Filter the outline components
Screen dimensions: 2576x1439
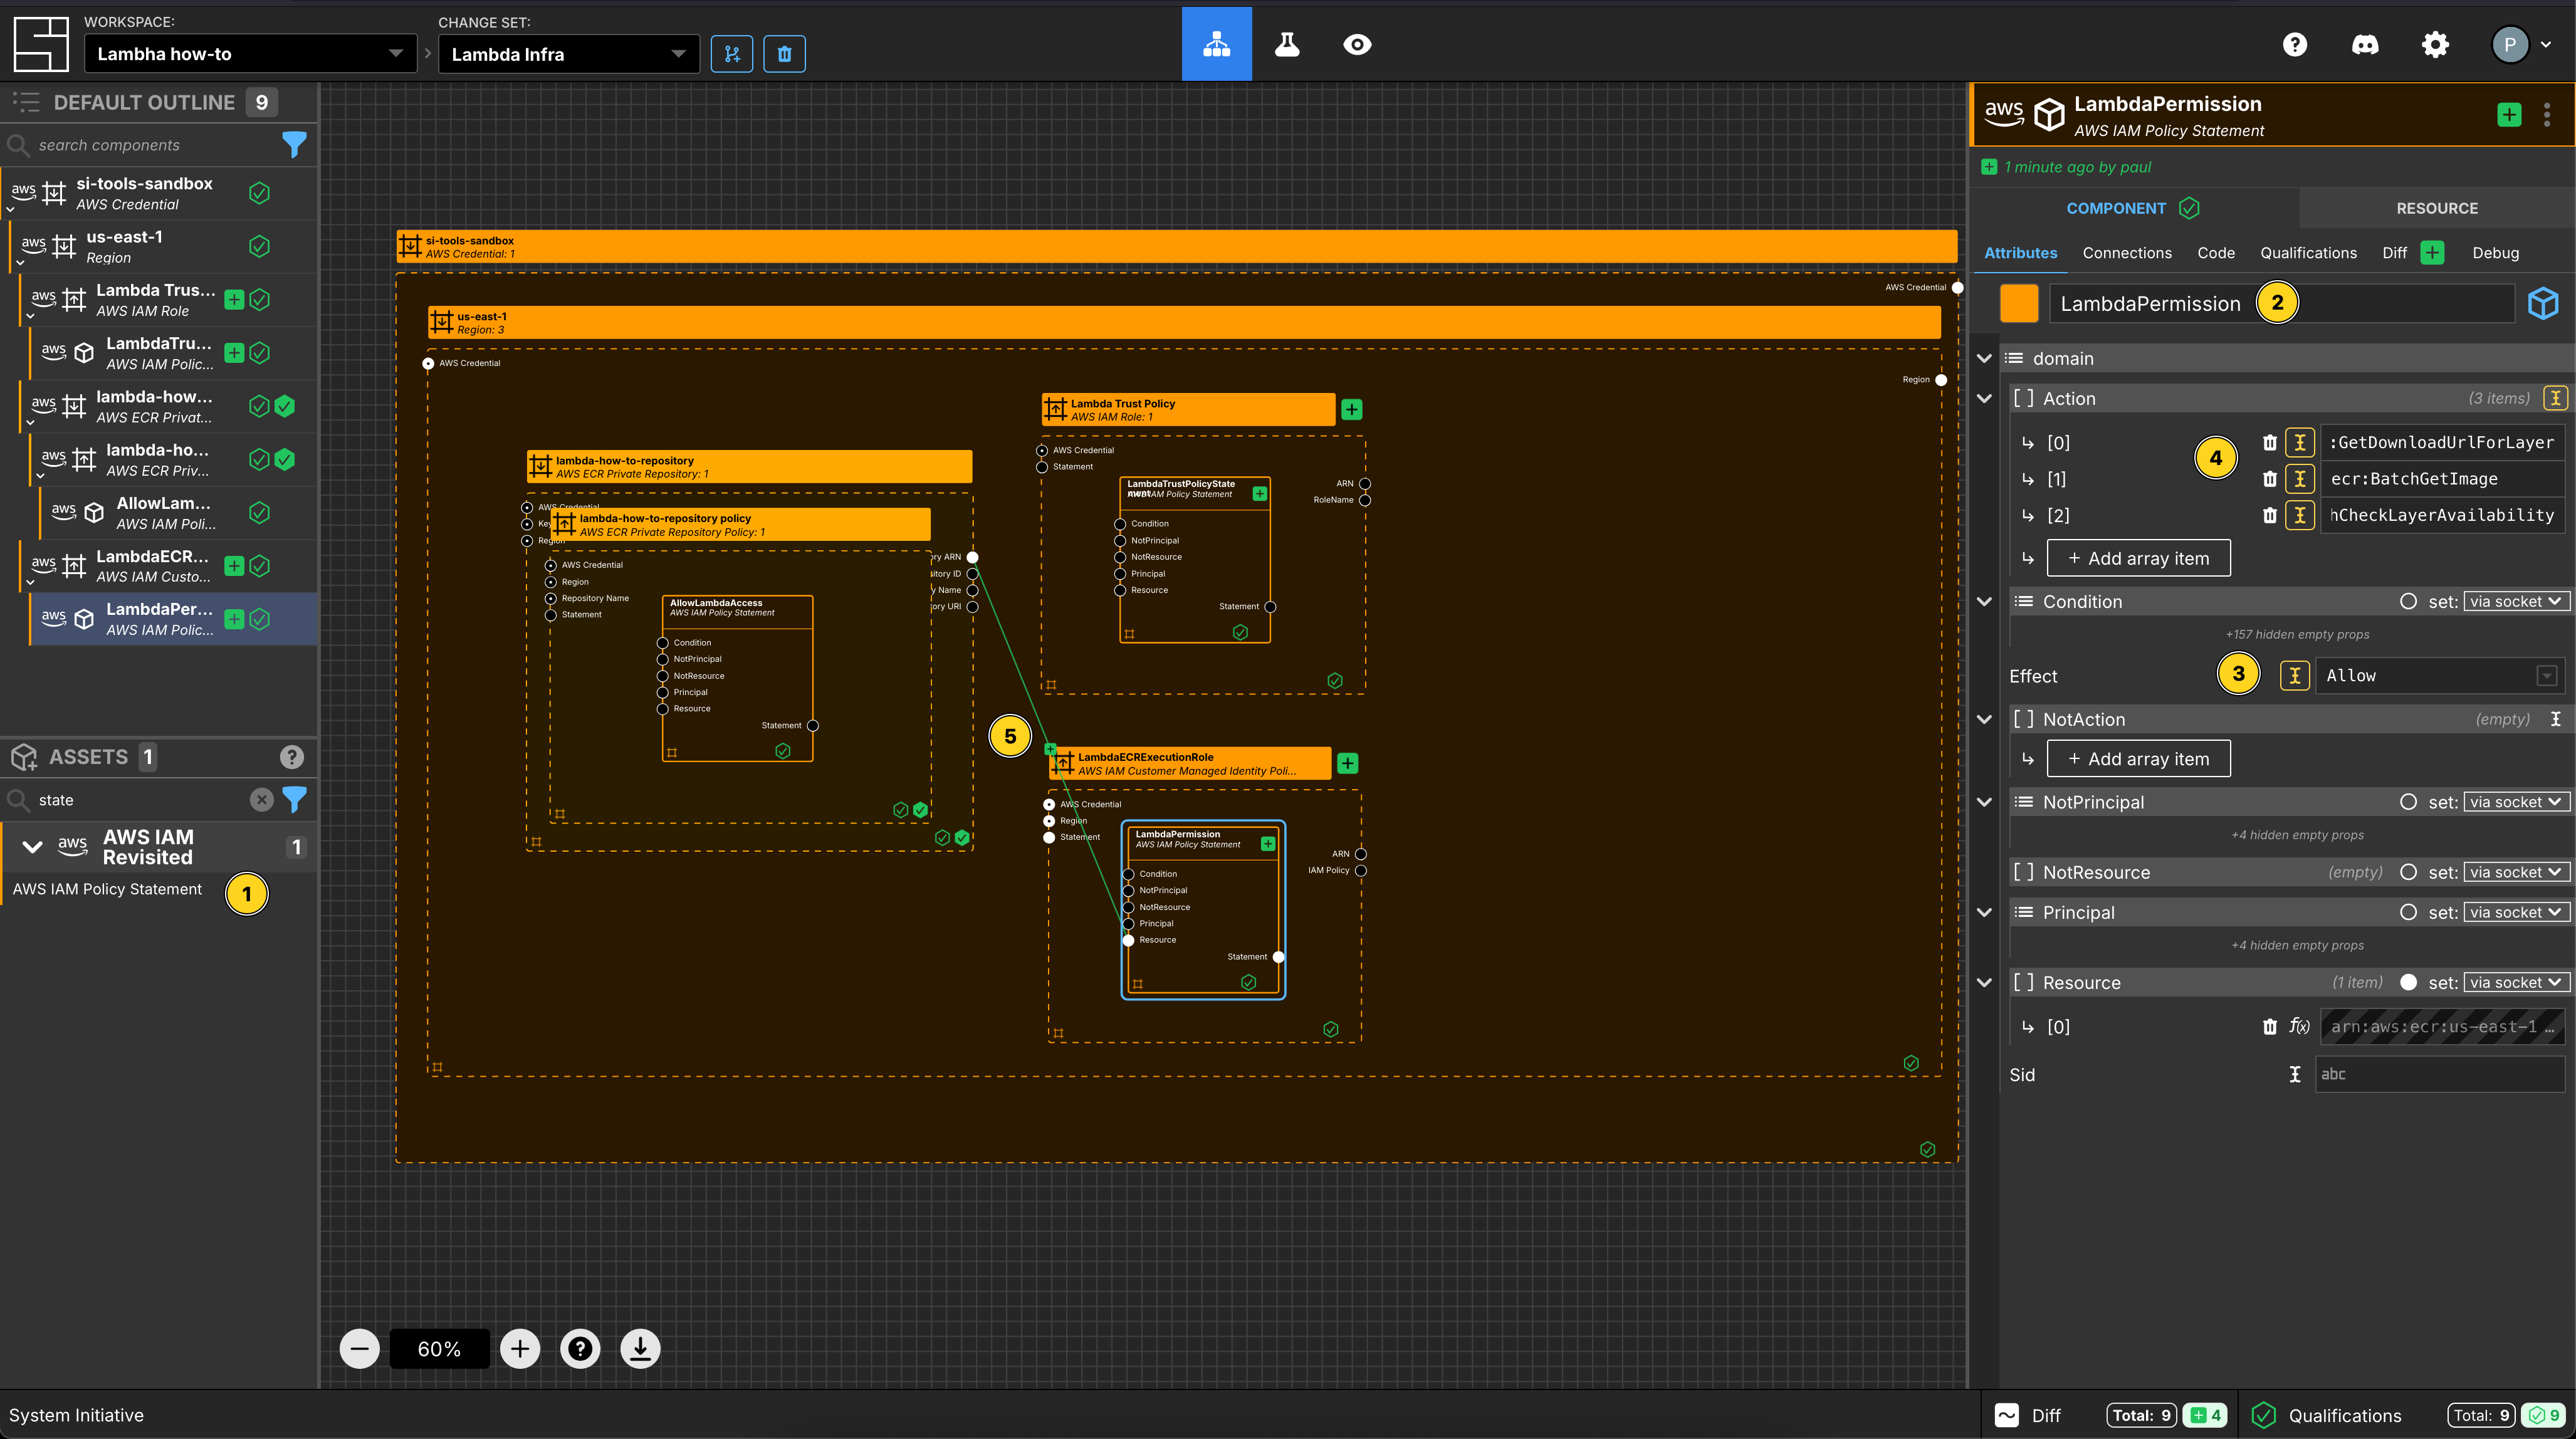coord(294,145)
